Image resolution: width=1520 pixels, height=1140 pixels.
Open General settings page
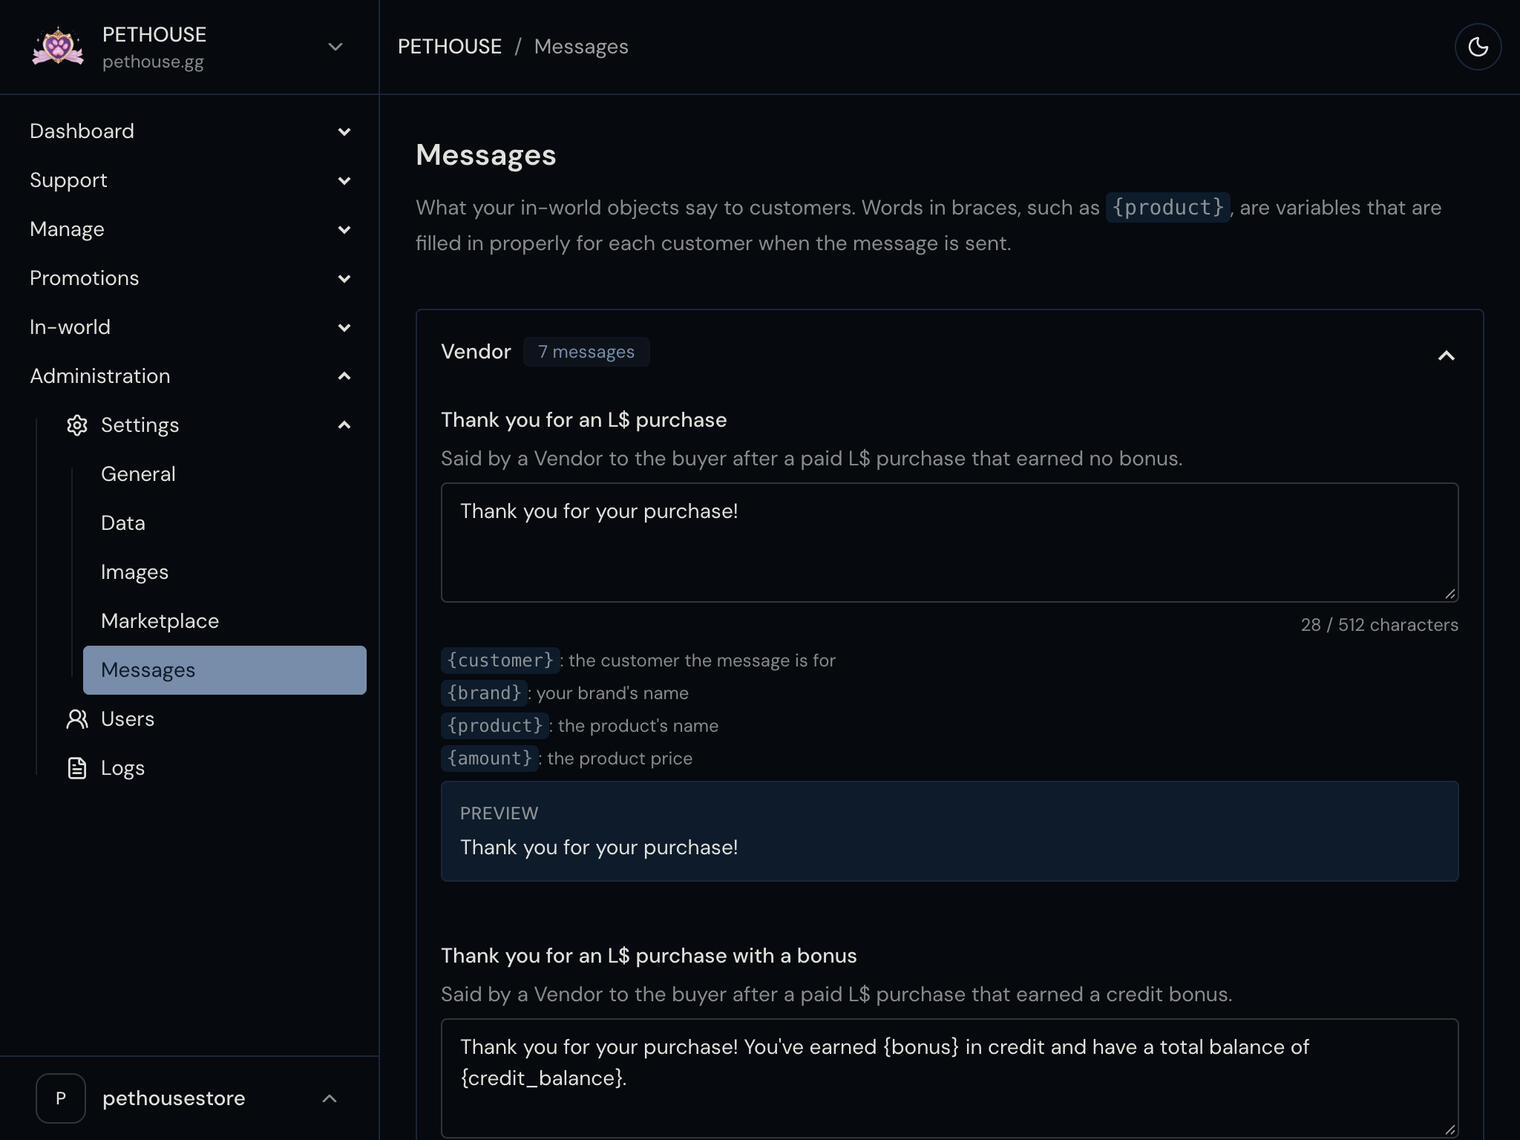138,474
